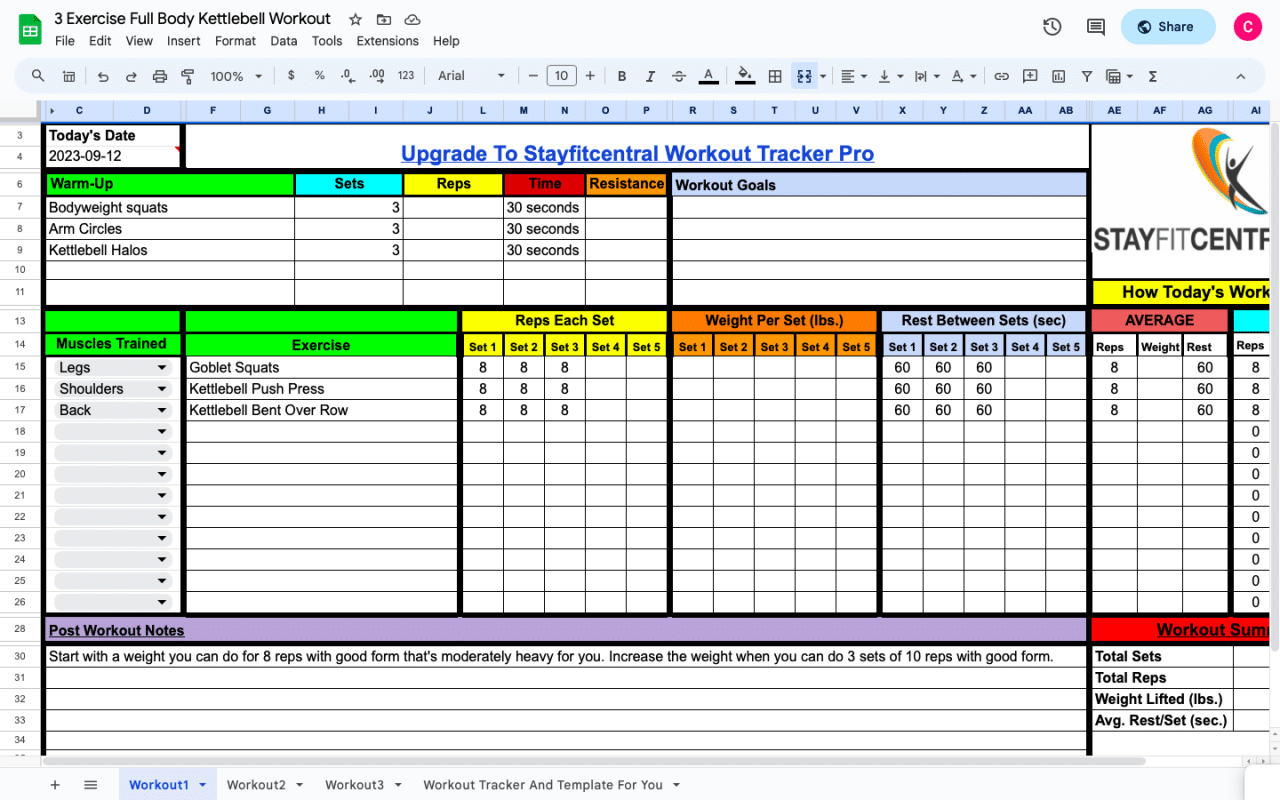Open the fill color picker
Image resolution: width=1280 pixels, height=800 pixels.
click(x=744, y=76)
